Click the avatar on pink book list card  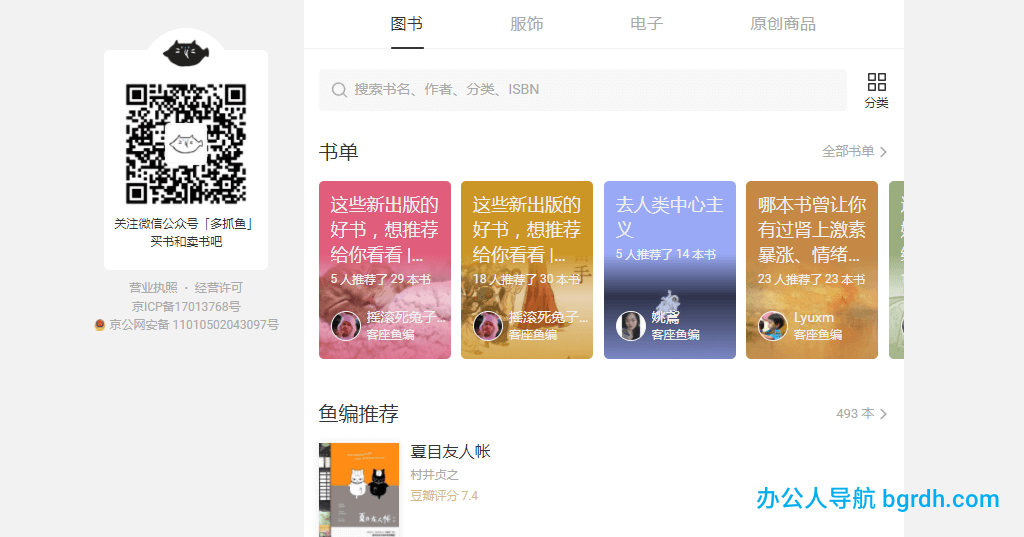coord(346,326)
